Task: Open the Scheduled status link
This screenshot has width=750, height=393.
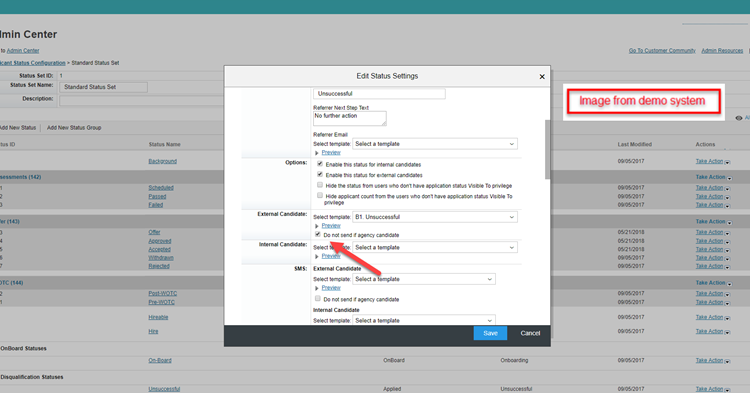Action: (161, 188)
